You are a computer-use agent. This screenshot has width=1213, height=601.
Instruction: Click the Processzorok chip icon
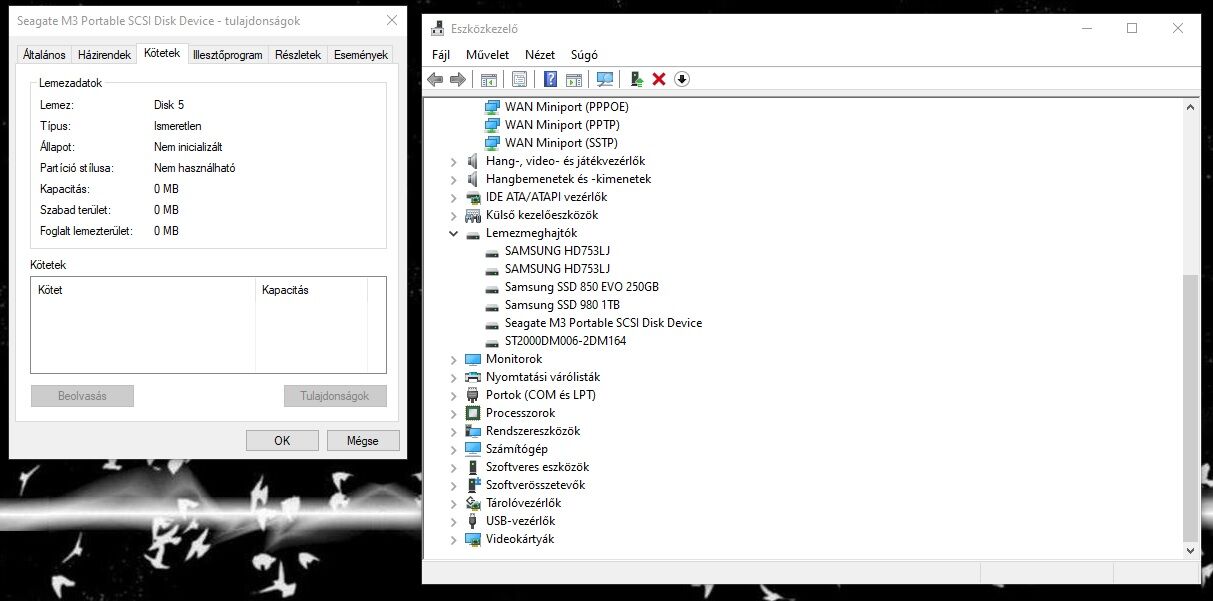pyautogui.click(x=473, y=413)
